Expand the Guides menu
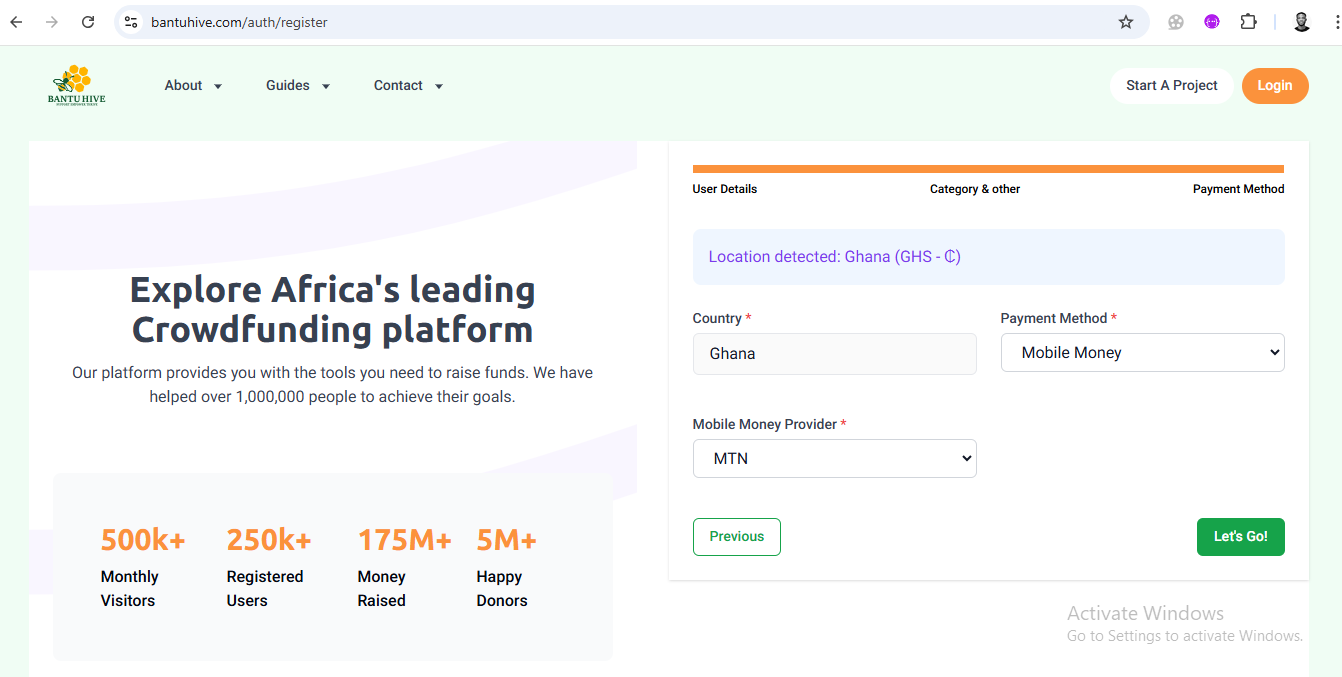 click(297, 86)
